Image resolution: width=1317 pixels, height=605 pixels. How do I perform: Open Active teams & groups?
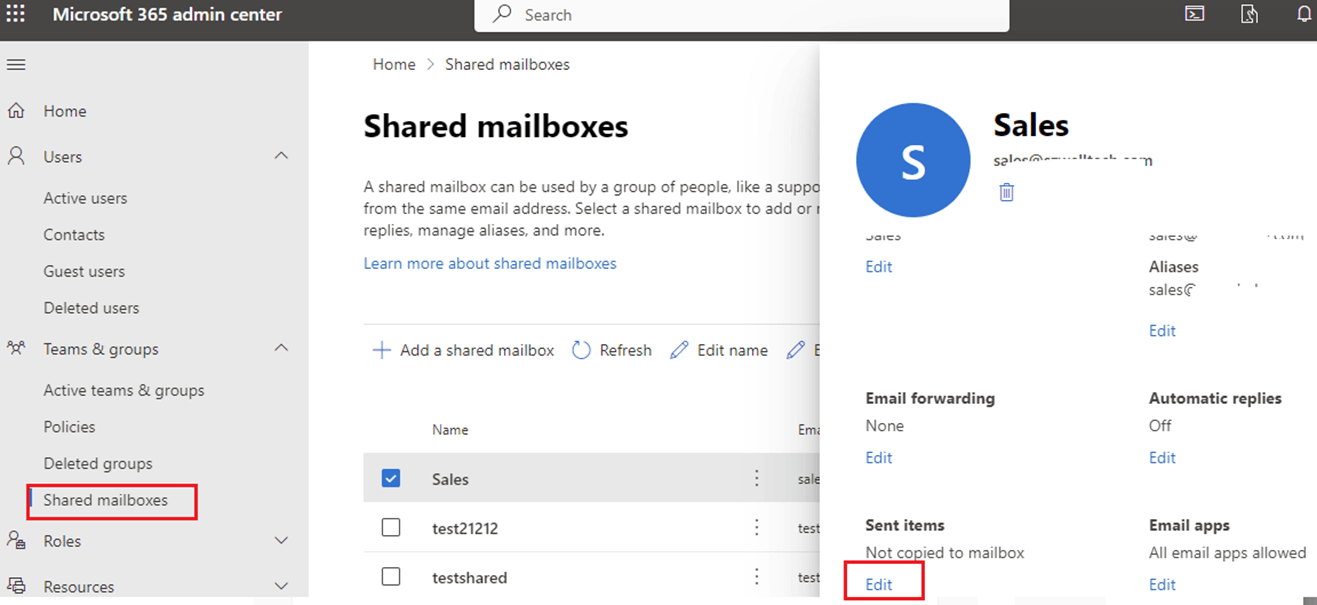pyautogui.click(x=124, y=390)
